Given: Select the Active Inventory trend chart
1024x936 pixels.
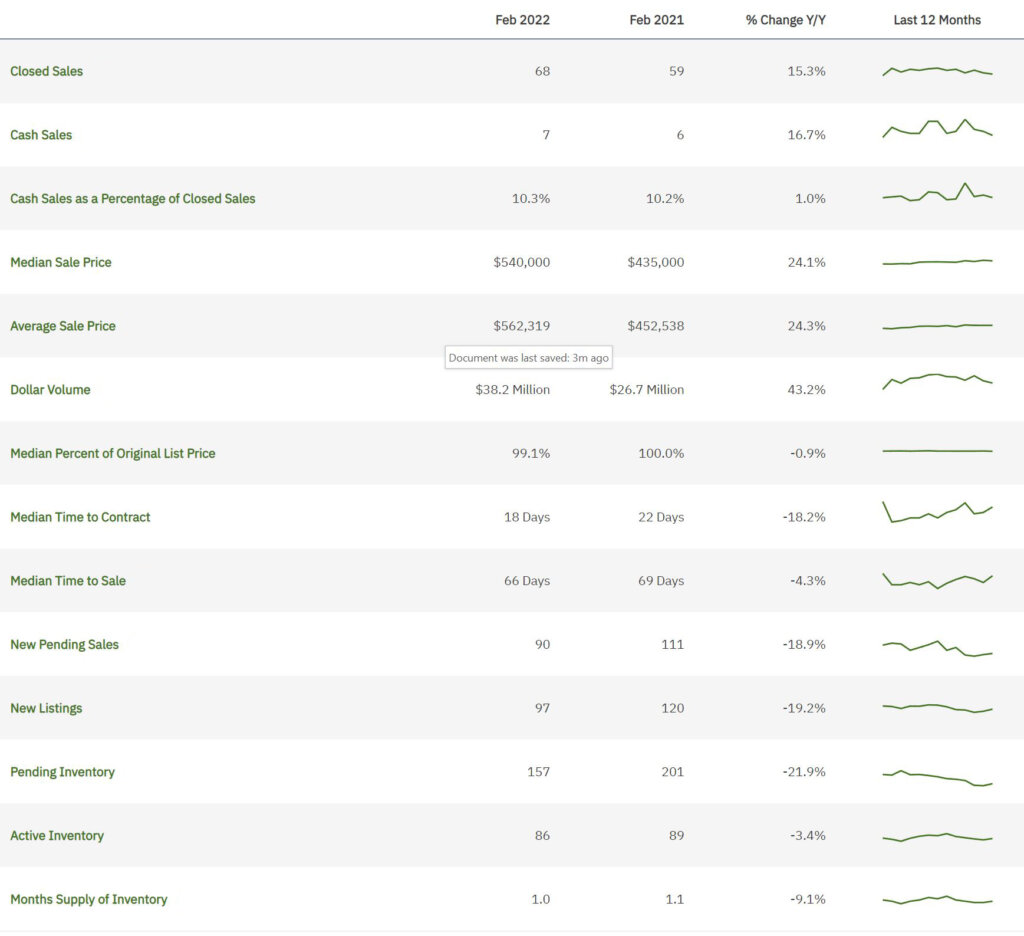Looking at the screenshot, I should coord(937,835).
